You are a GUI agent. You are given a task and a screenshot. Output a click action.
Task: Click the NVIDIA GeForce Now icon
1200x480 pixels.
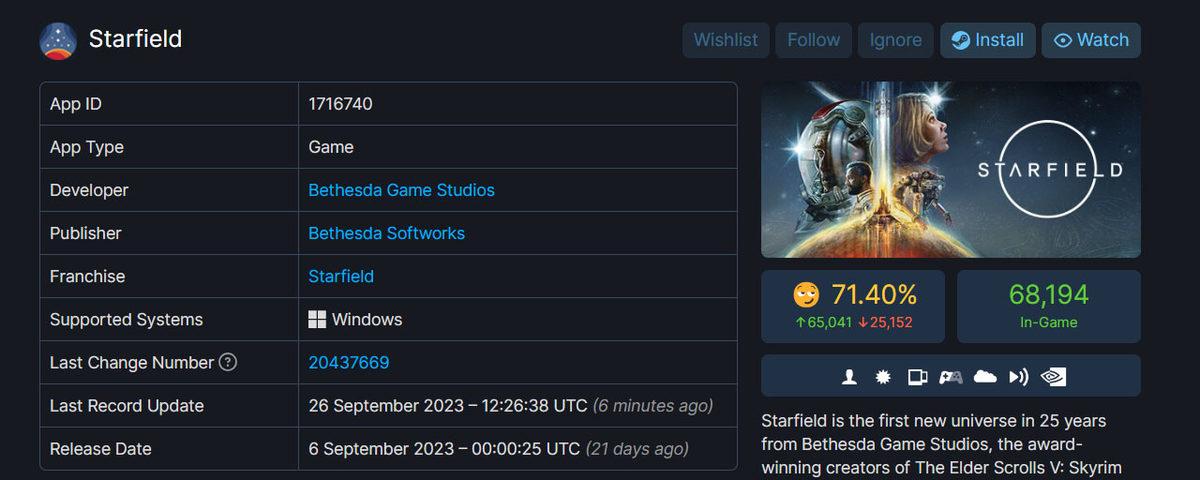click(1053, 376)
